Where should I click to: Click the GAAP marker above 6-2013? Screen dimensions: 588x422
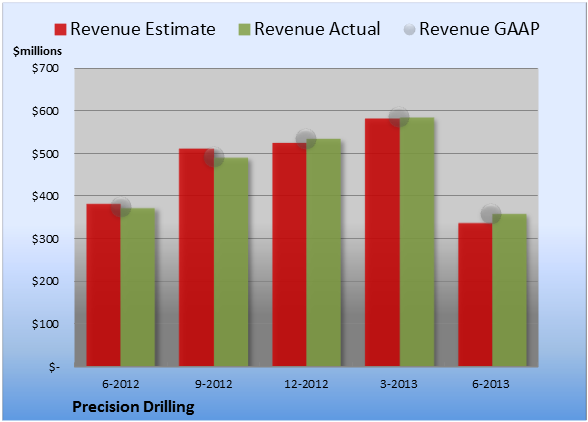point(491,214)
